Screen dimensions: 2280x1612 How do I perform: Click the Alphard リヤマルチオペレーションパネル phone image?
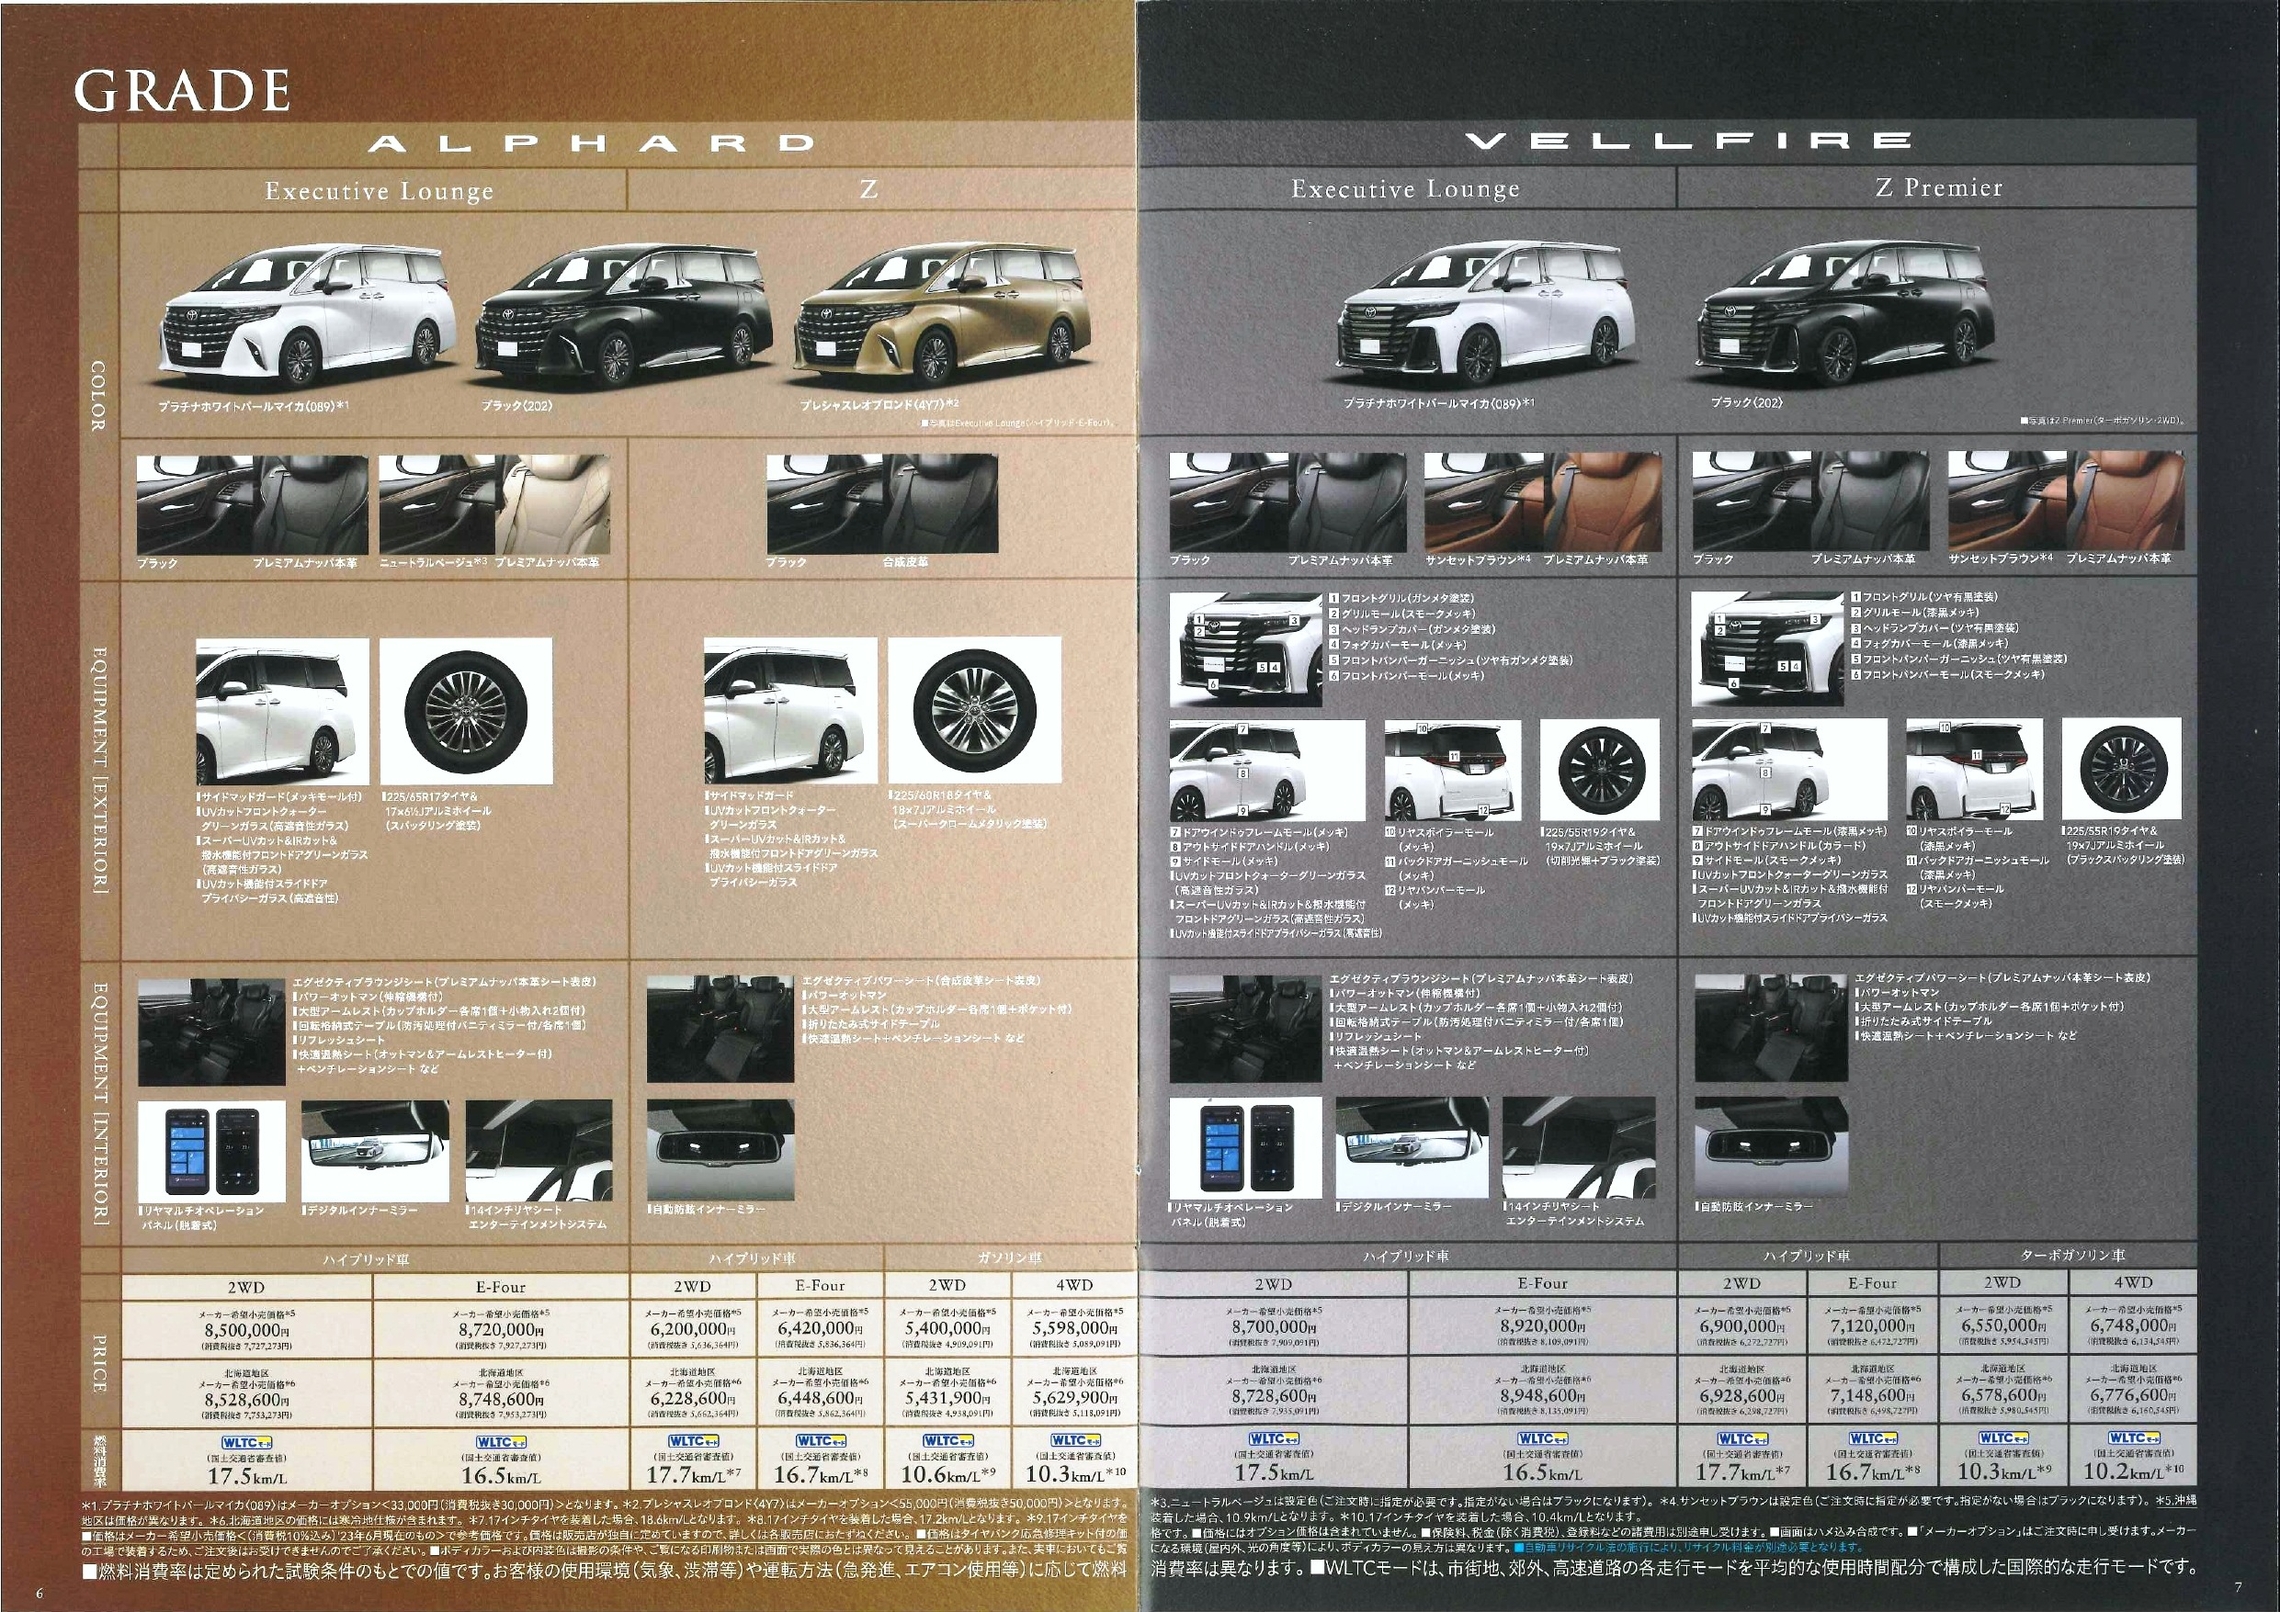pyautogui.click(x=211, y=1152)
